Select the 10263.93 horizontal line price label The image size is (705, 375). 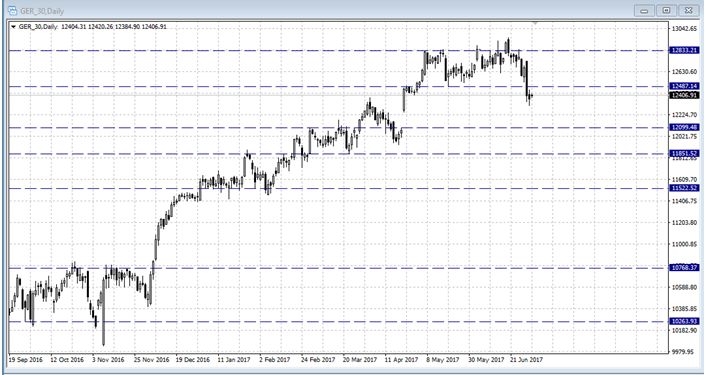click(684, 321)
